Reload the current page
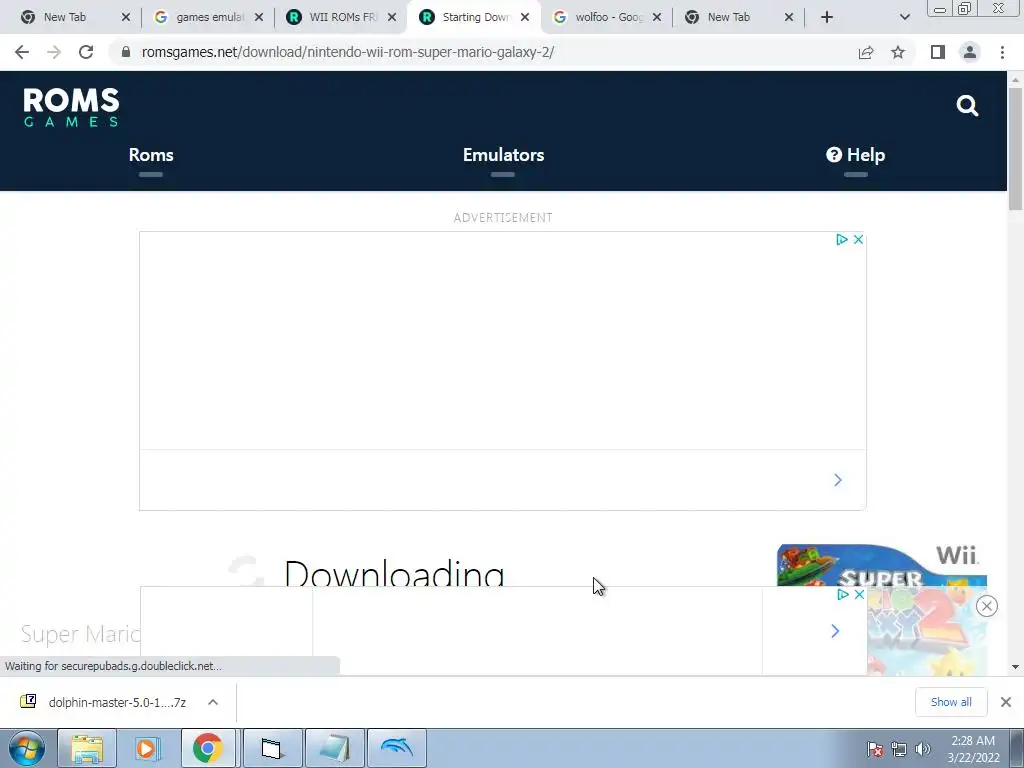 (x=86, y=52)
